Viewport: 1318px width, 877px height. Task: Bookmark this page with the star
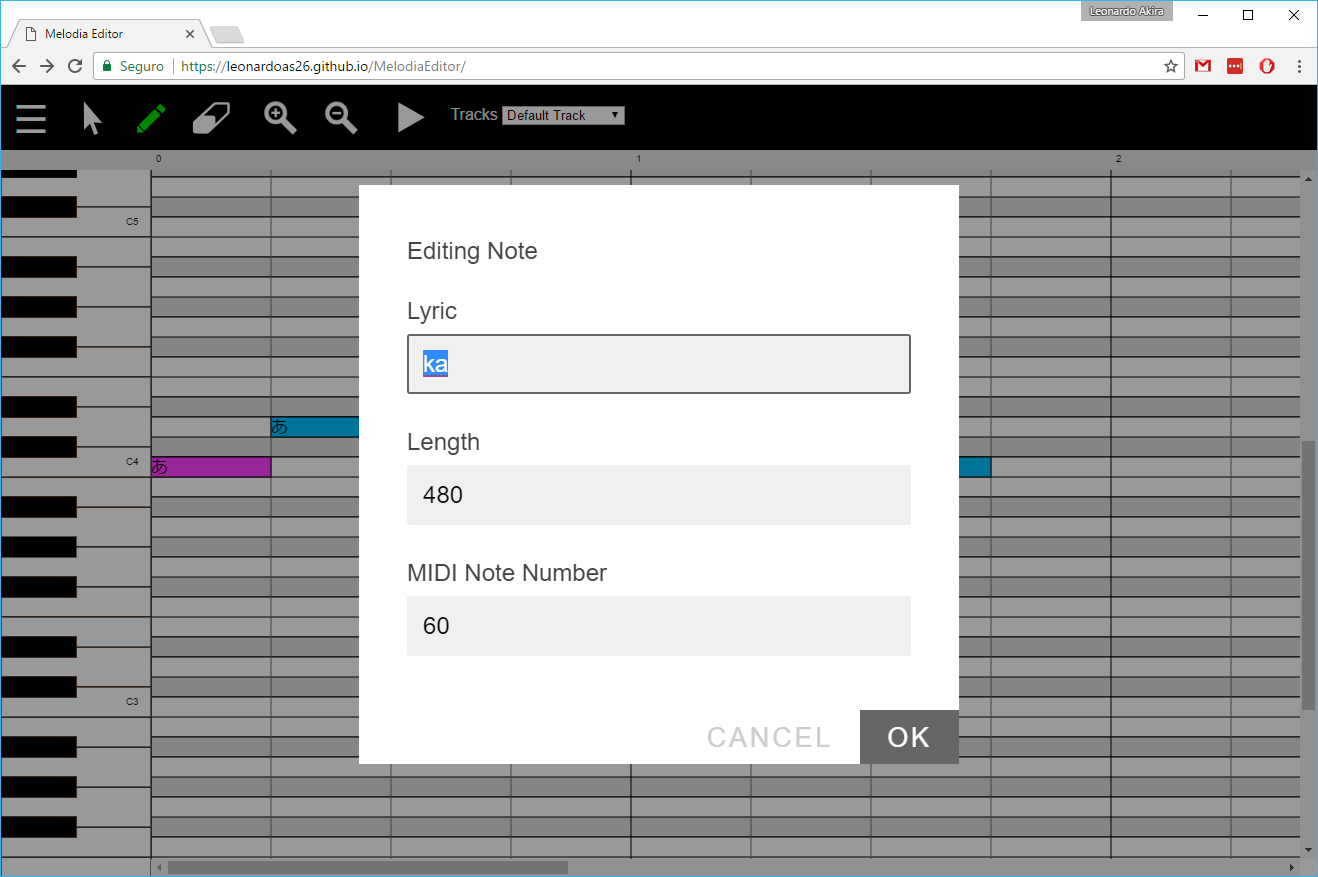(x=1171, y=66)
